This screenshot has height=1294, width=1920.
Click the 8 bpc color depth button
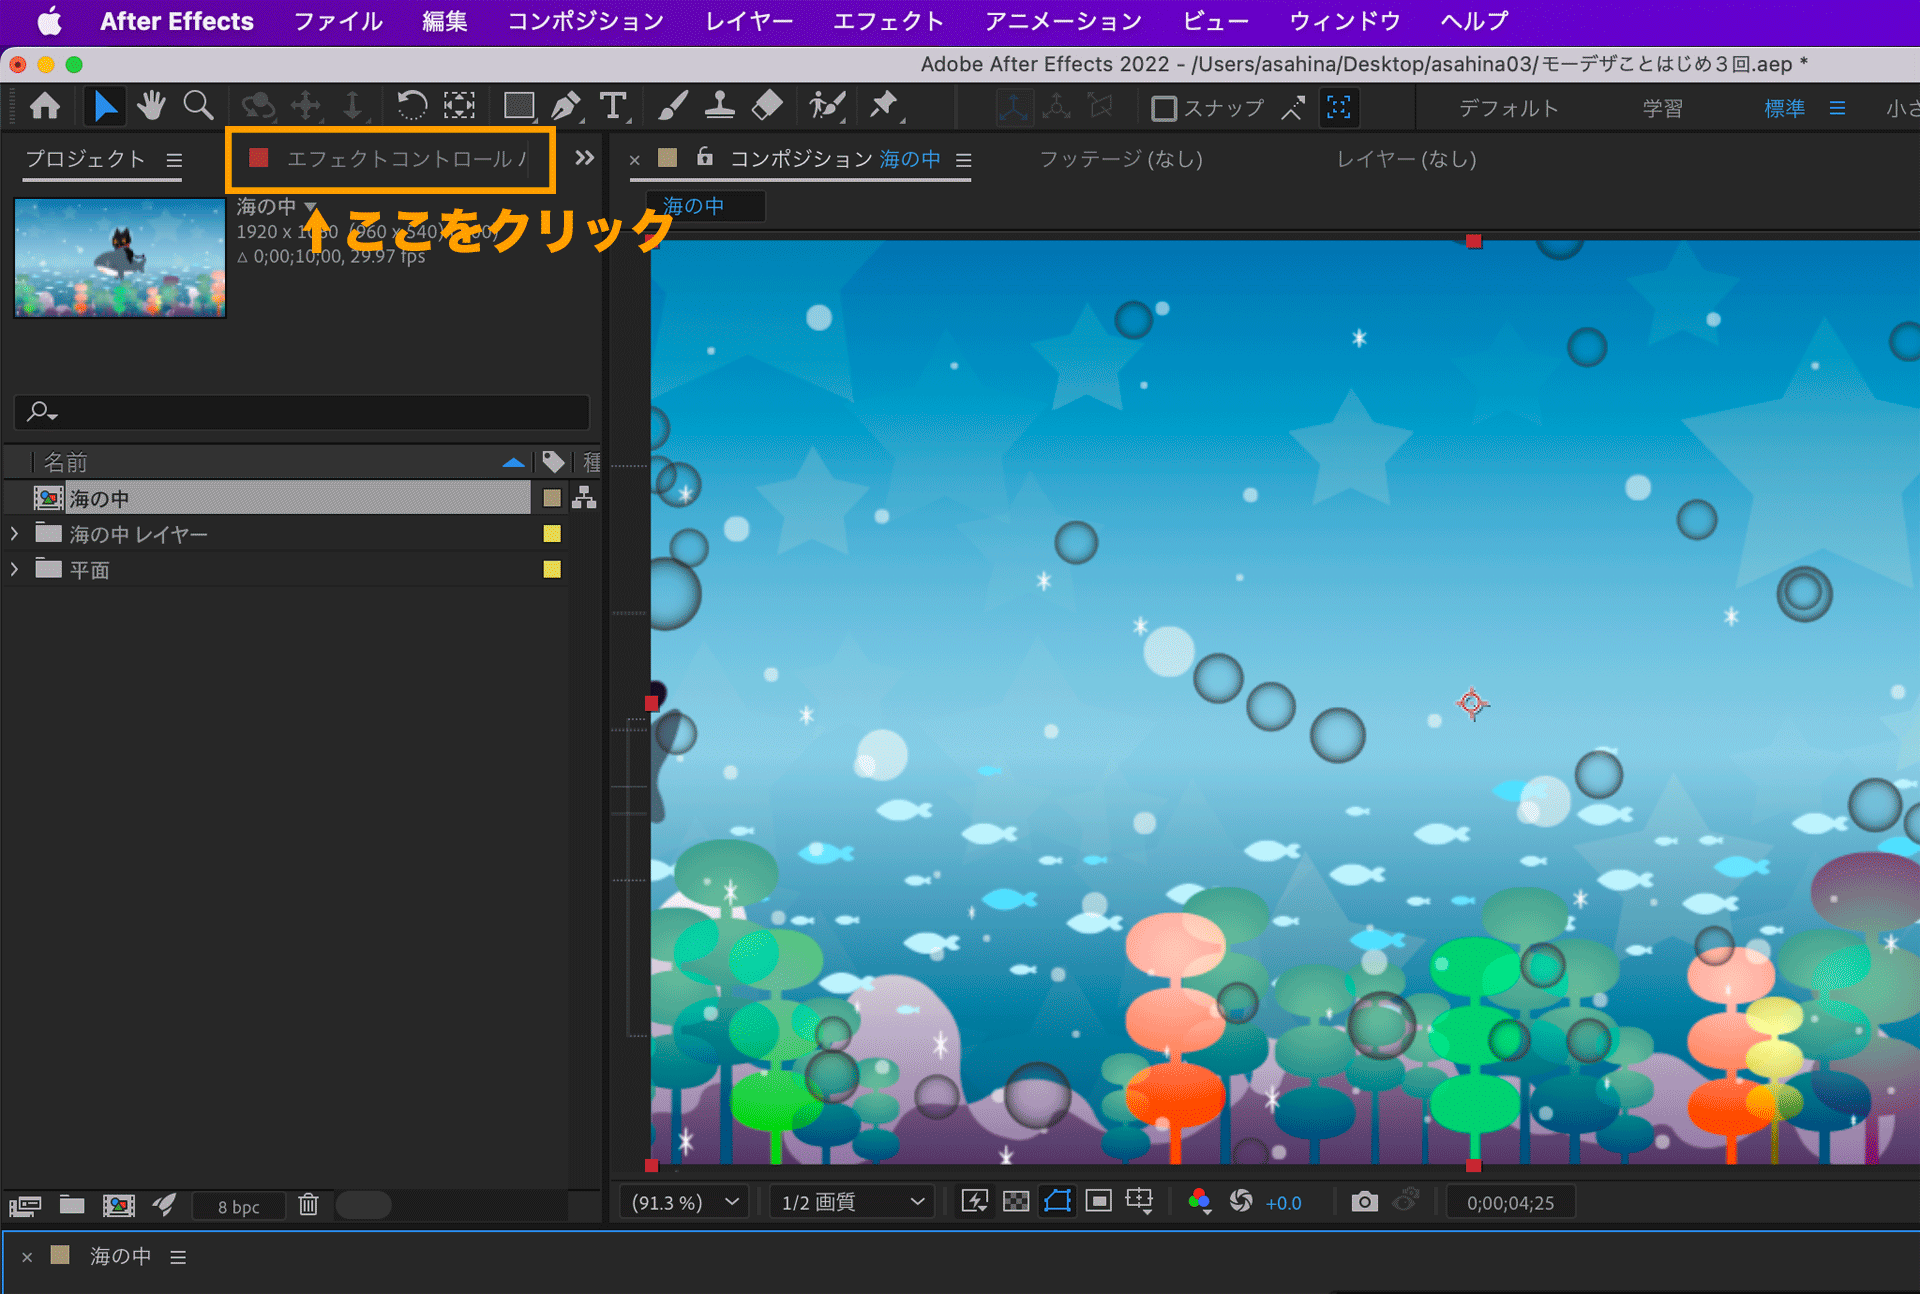pos(238,1206)
